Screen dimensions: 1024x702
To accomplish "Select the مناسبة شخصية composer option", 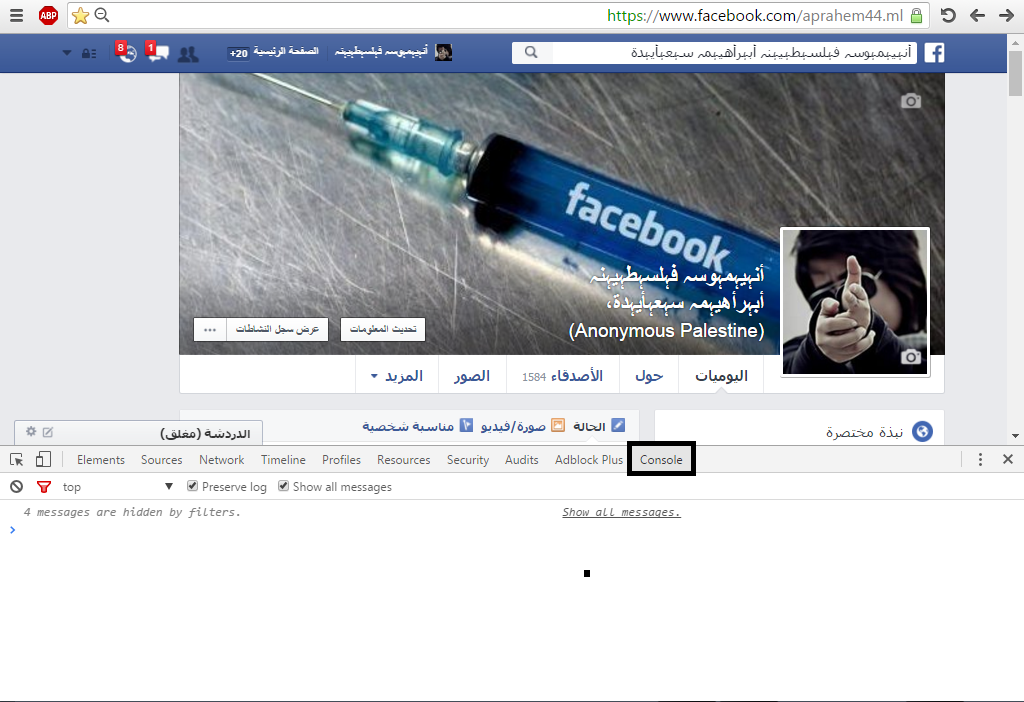I will [x=417, y=426].
